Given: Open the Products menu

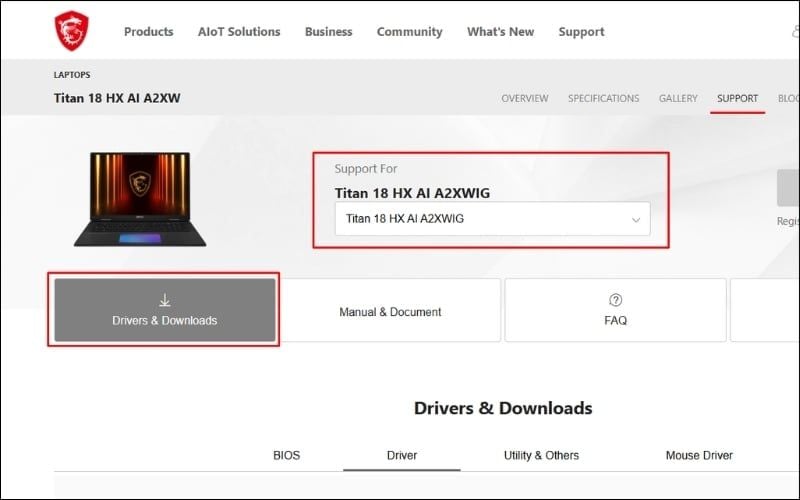Looking at the screenshot, I should (148, 32).
